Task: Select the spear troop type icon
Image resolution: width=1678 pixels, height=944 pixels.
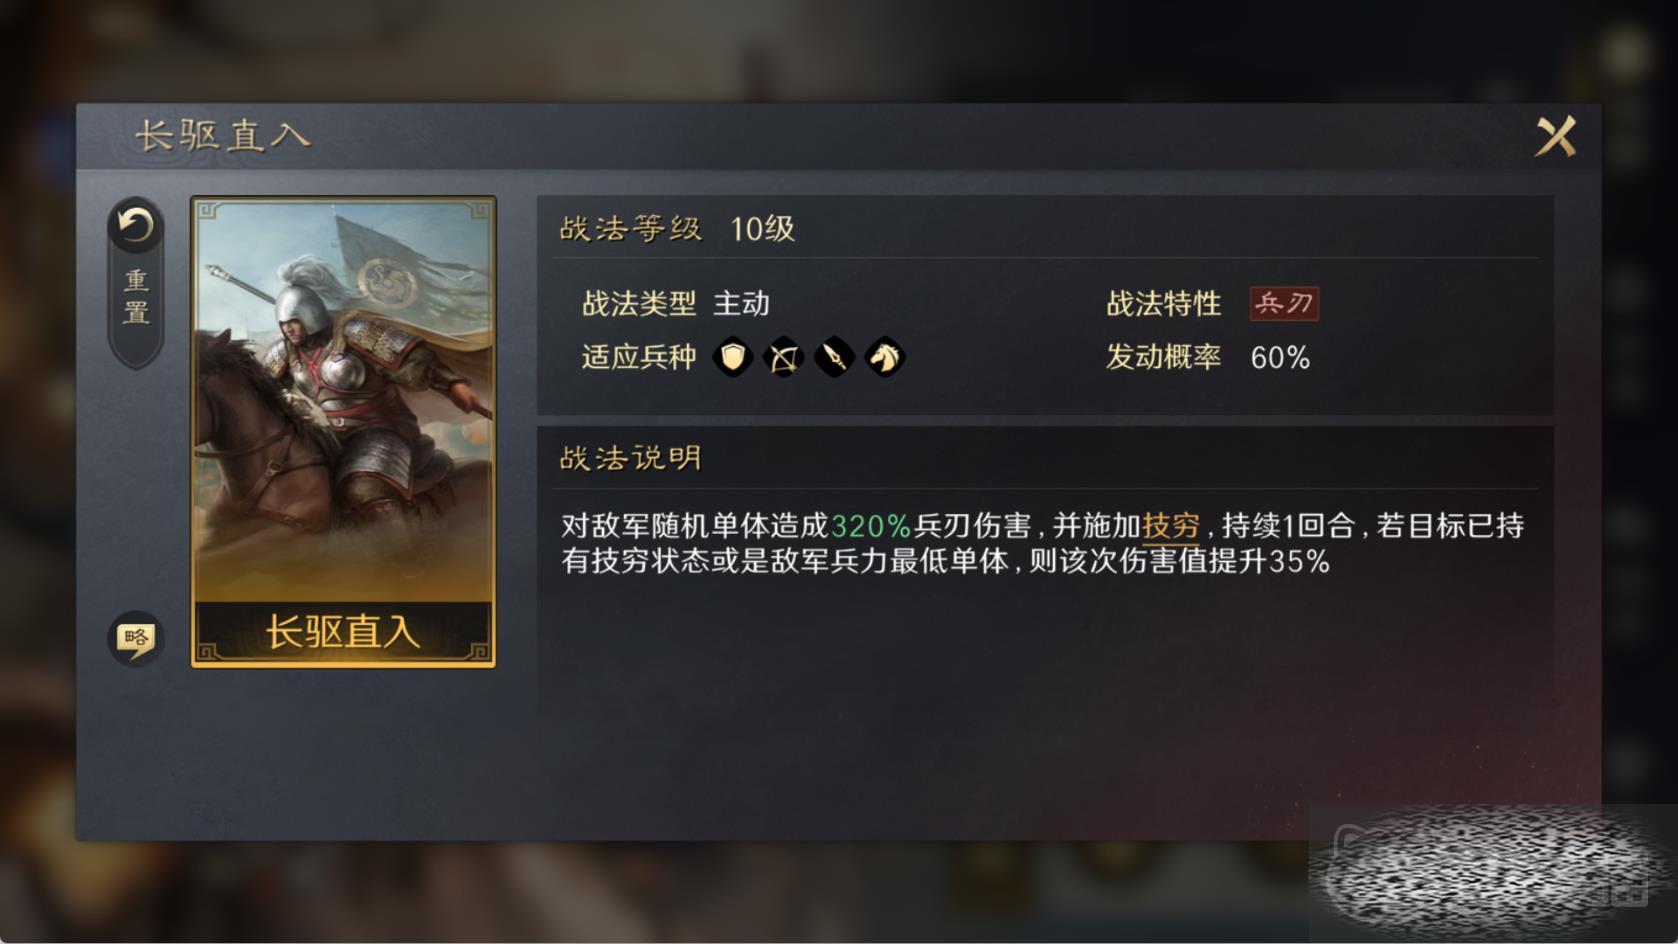Action: 834,357
